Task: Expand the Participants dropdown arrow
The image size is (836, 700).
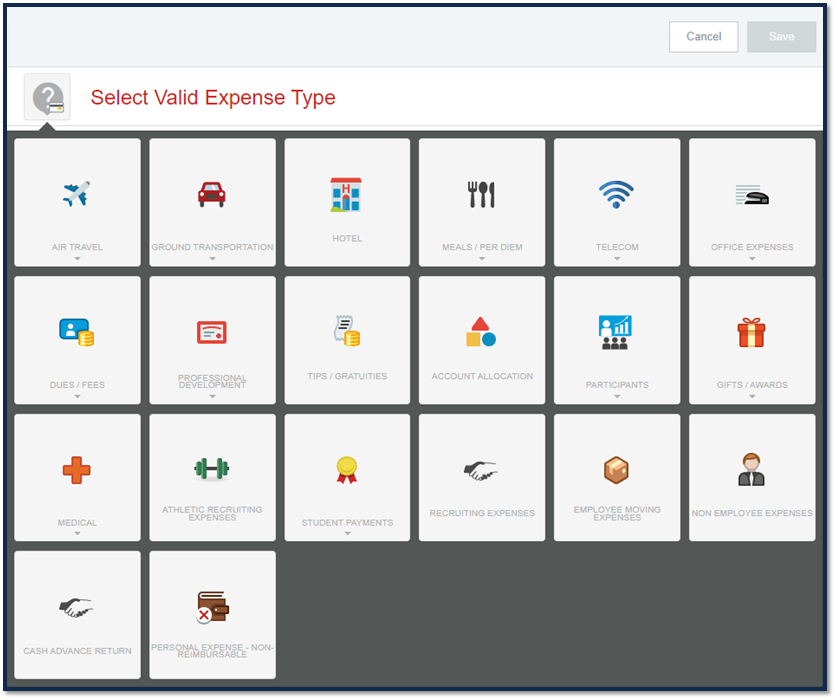Action: (x=617, y=396)
